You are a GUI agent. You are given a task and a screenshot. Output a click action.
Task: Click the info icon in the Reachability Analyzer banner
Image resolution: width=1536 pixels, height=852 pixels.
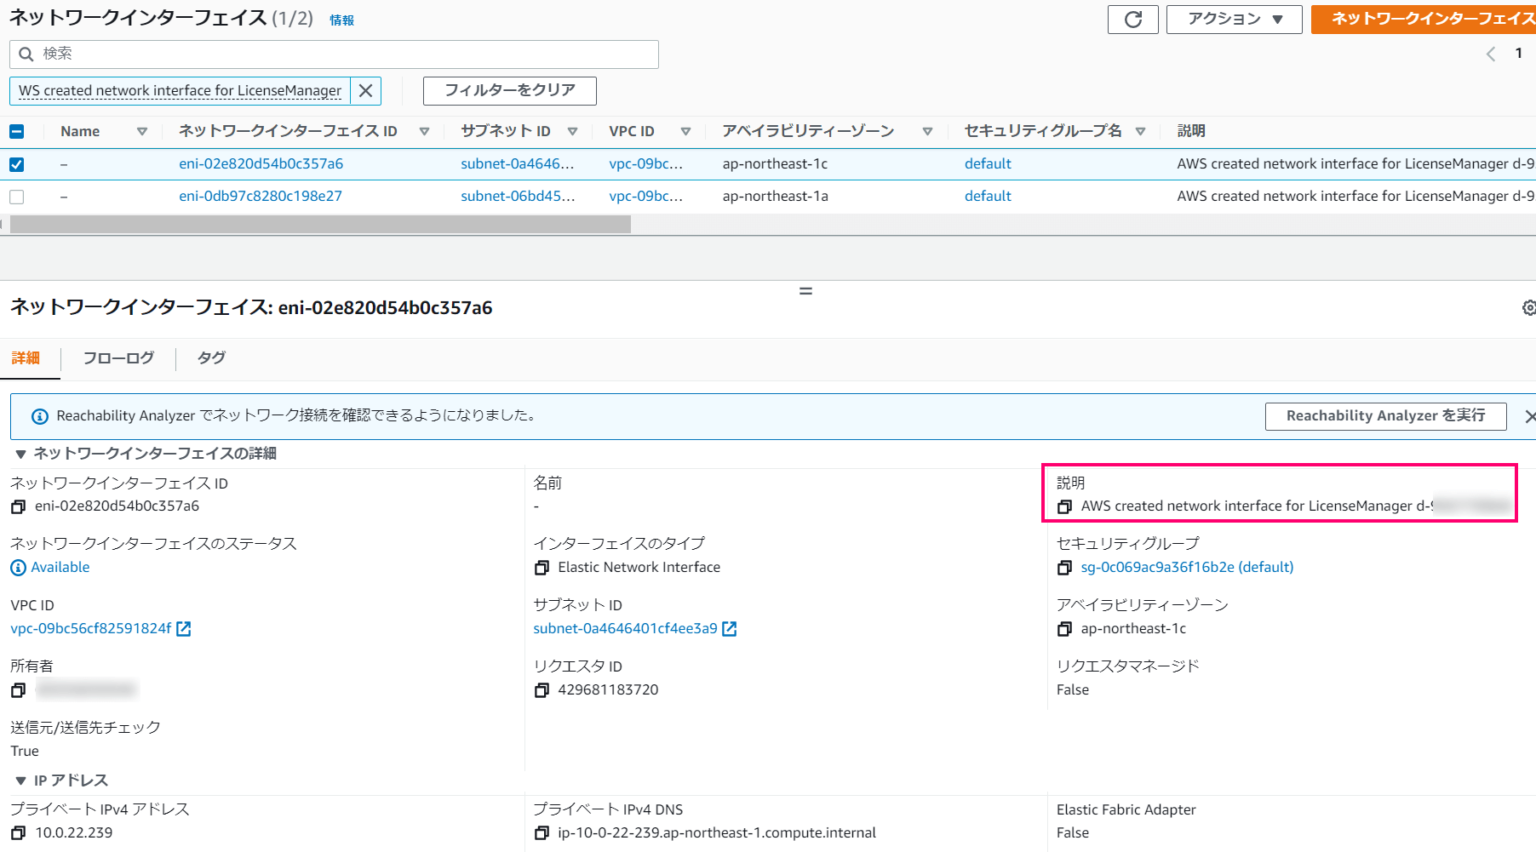tap(38, 415)
